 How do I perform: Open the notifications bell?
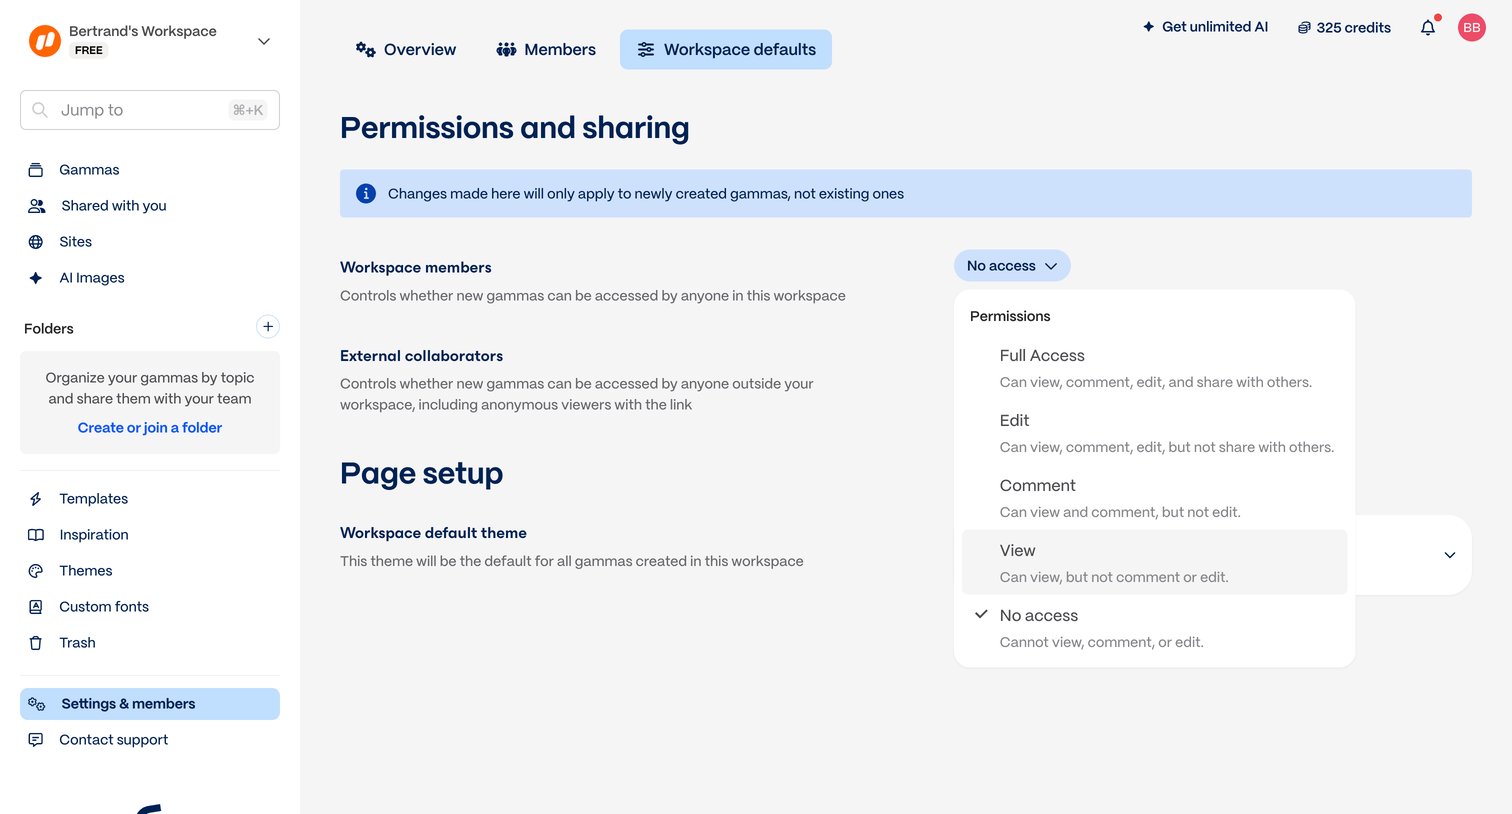pyautogui.click(x=1428, y=28)
